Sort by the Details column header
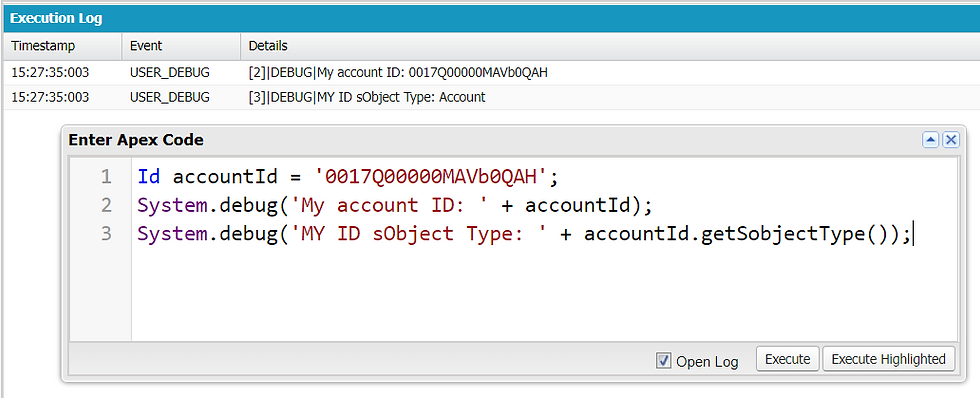 click(x=610, y=46)
